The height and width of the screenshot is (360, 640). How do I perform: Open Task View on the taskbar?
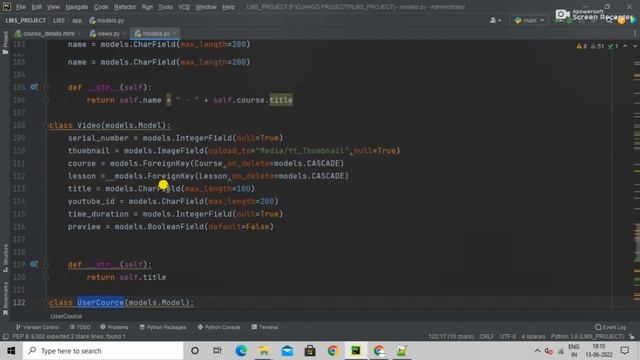(x=217, y=351)
